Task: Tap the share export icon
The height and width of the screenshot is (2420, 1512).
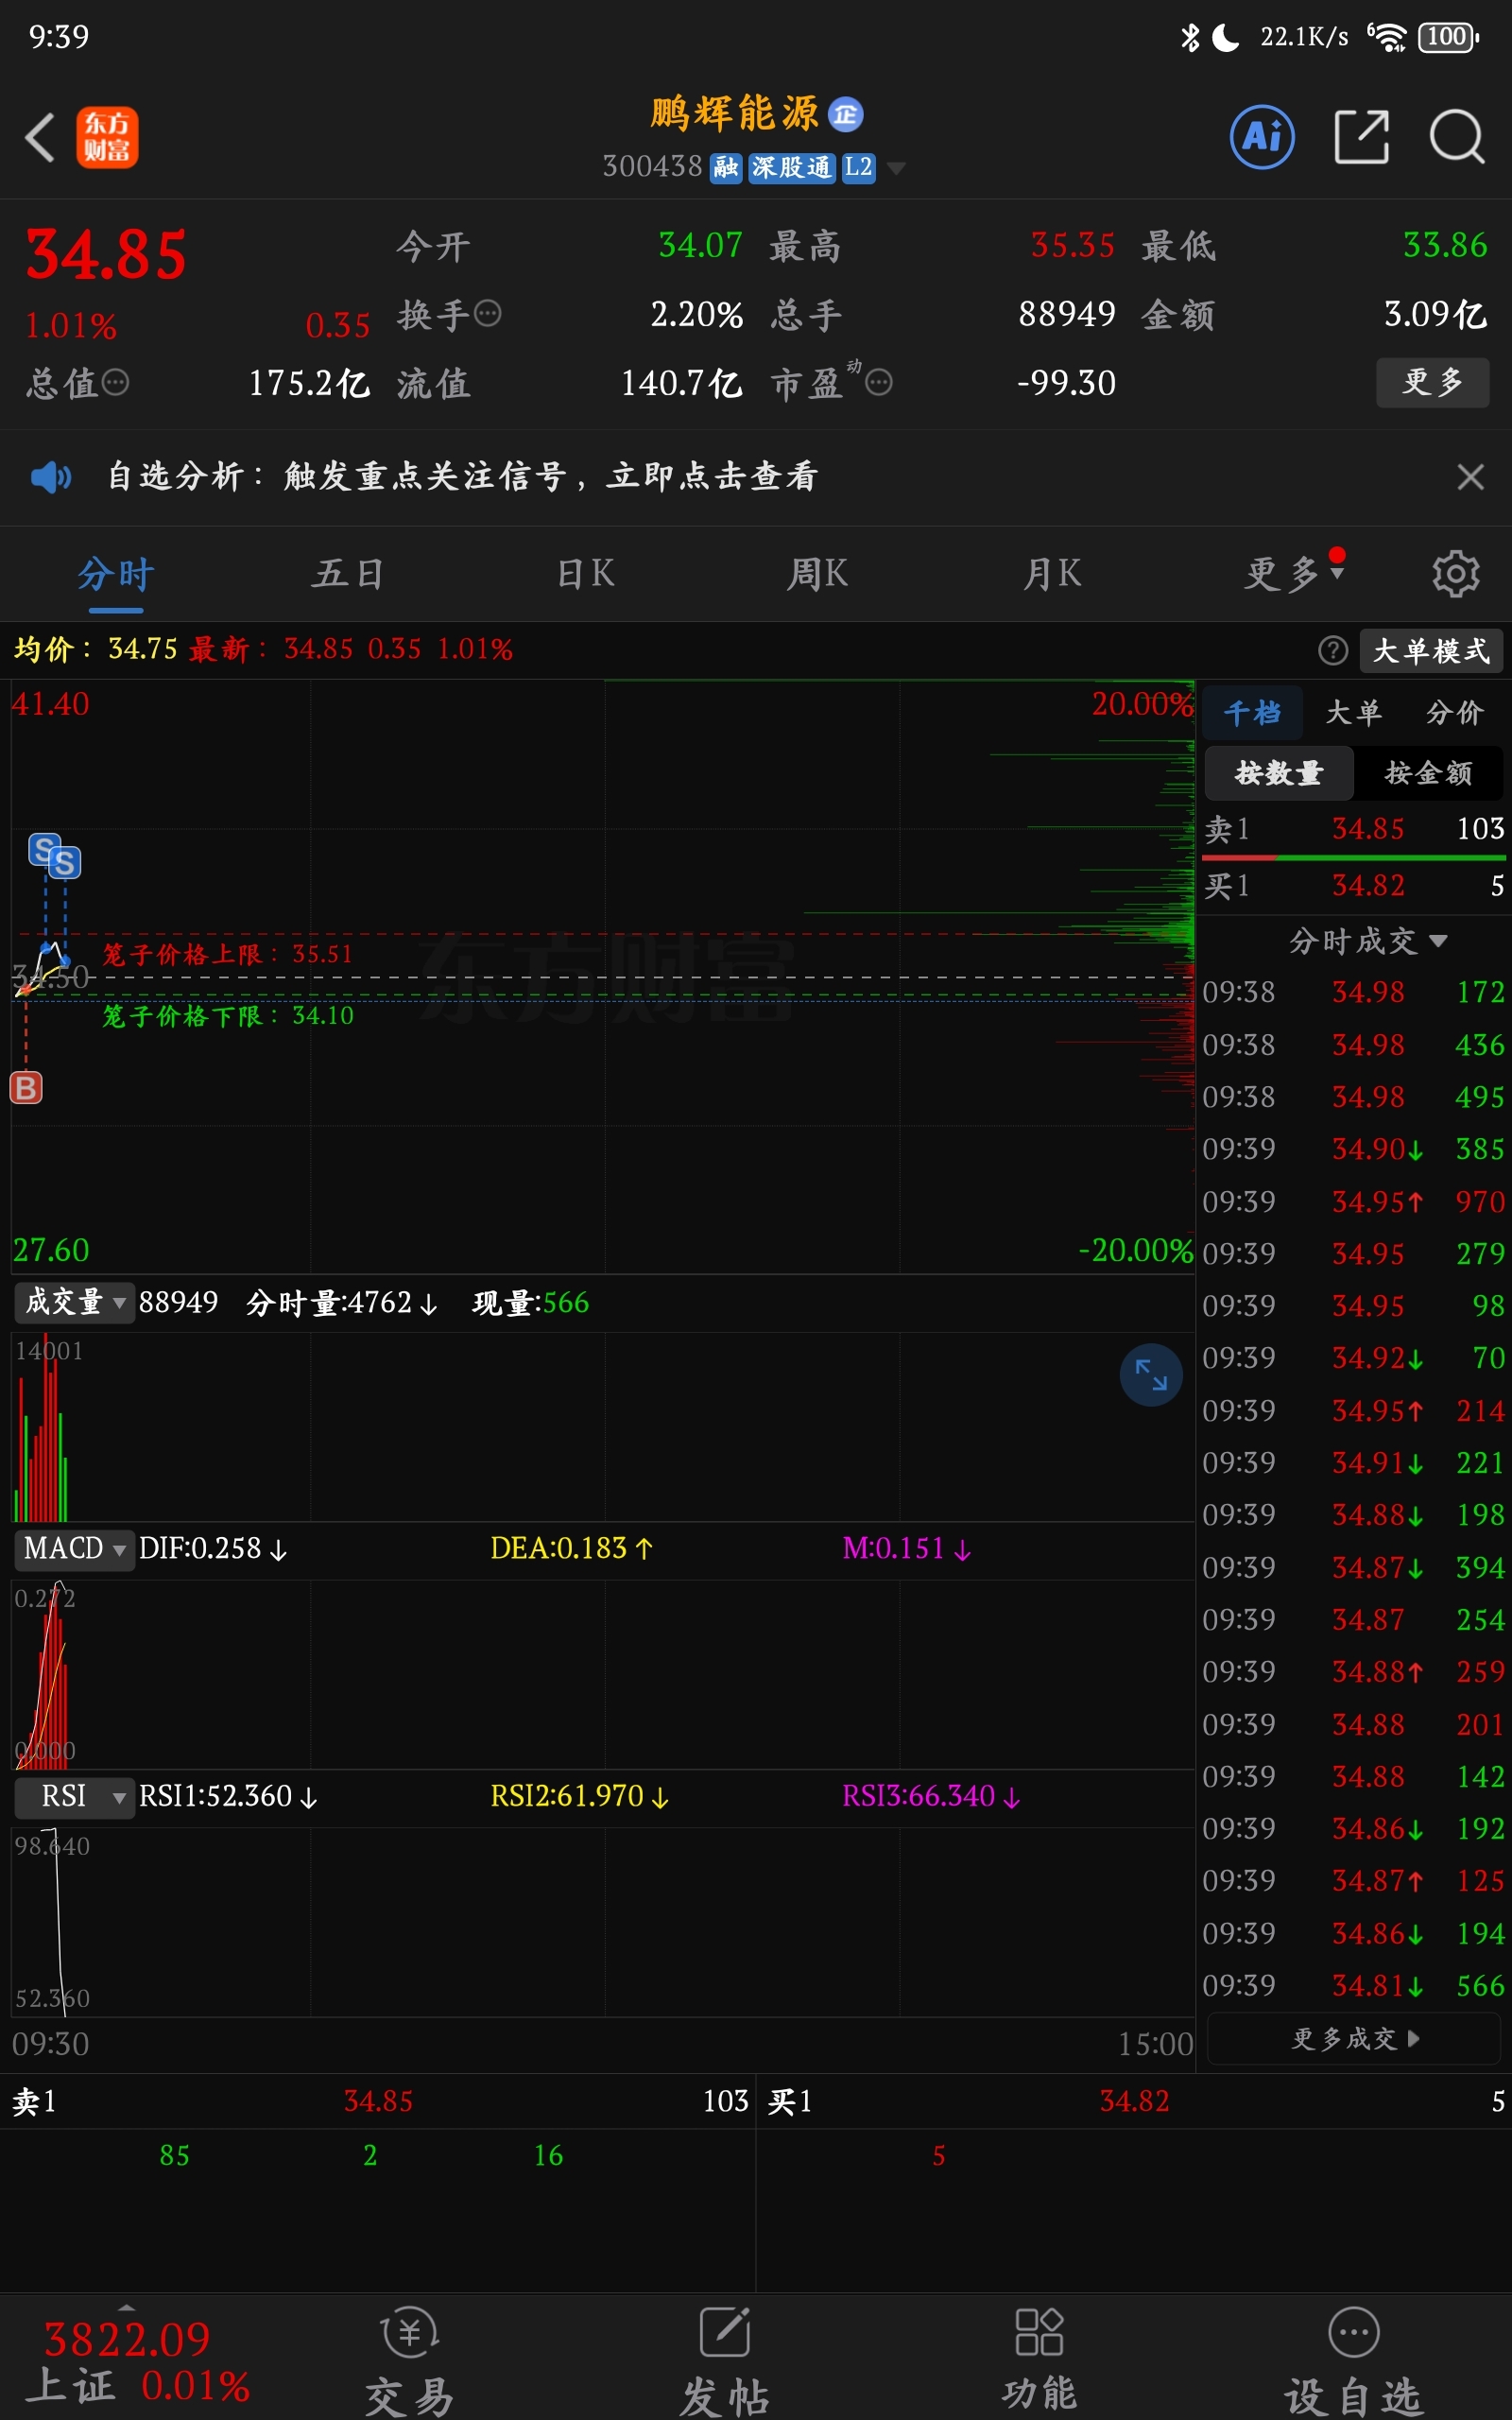Action: point(1362,136)
